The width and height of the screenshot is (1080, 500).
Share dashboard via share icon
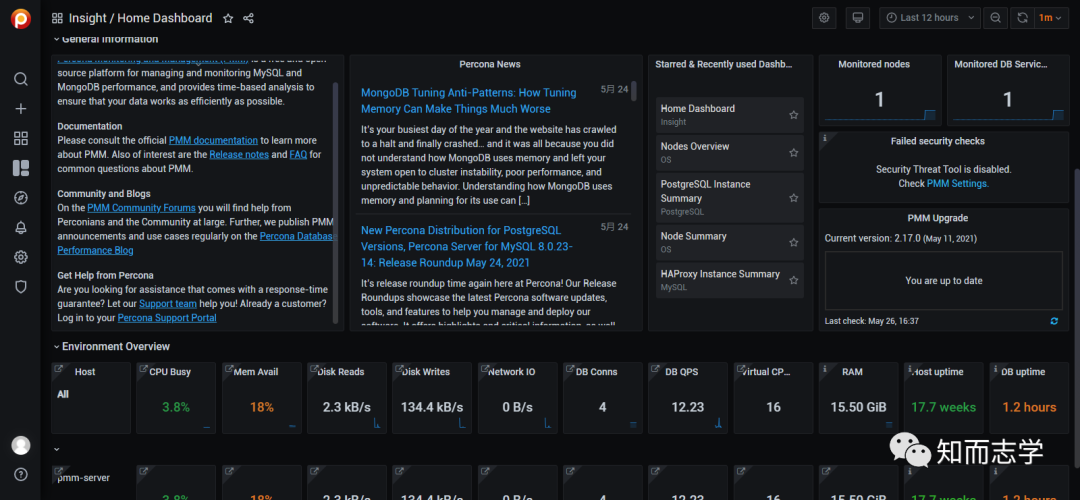pos(249,19)
